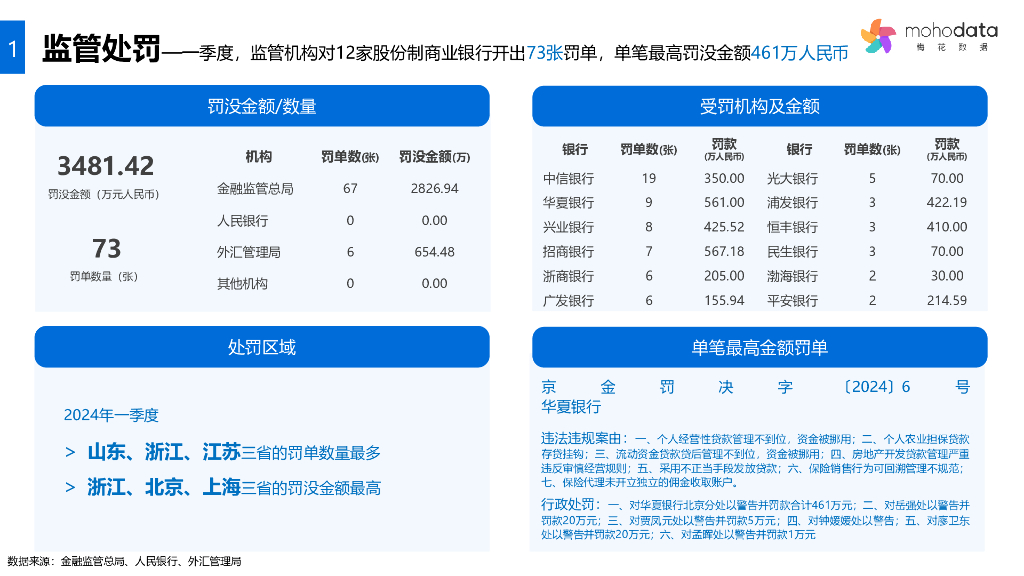Viewport: 1024px width, 576px height.
Task: Select the 人民银行 row label
Action: click(242, 221)
